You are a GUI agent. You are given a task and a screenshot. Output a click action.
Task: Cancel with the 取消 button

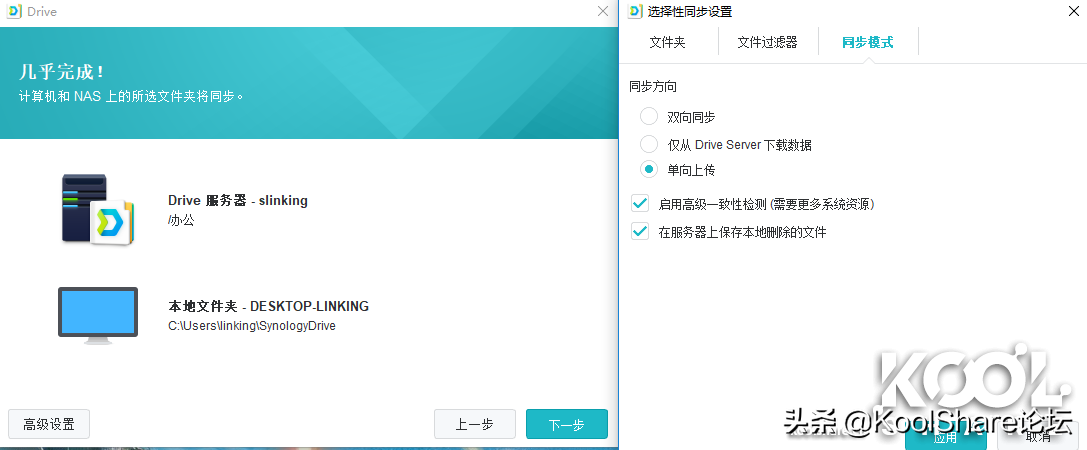point(1038,436)
